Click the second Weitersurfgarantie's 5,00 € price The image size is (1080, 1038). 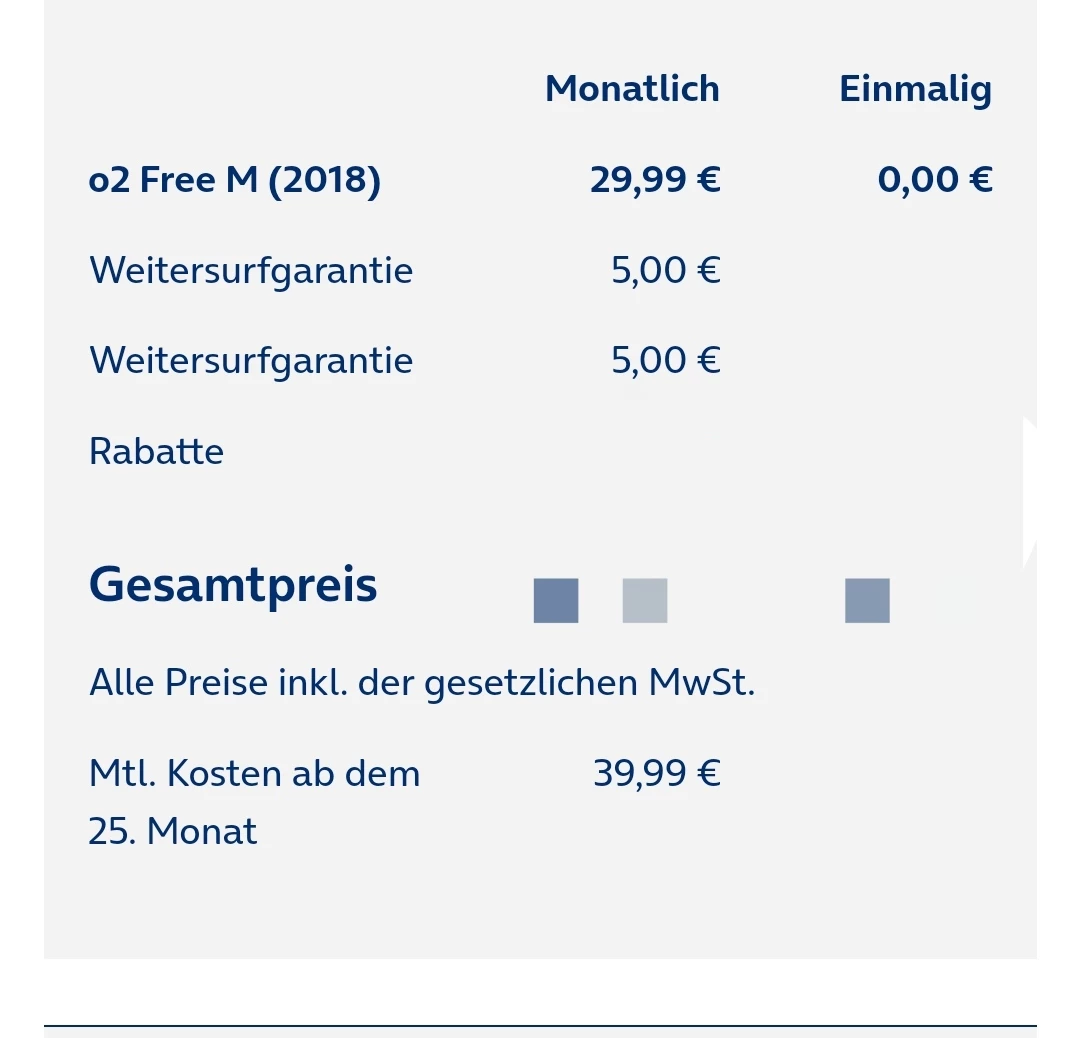click(x=665, y=360)
